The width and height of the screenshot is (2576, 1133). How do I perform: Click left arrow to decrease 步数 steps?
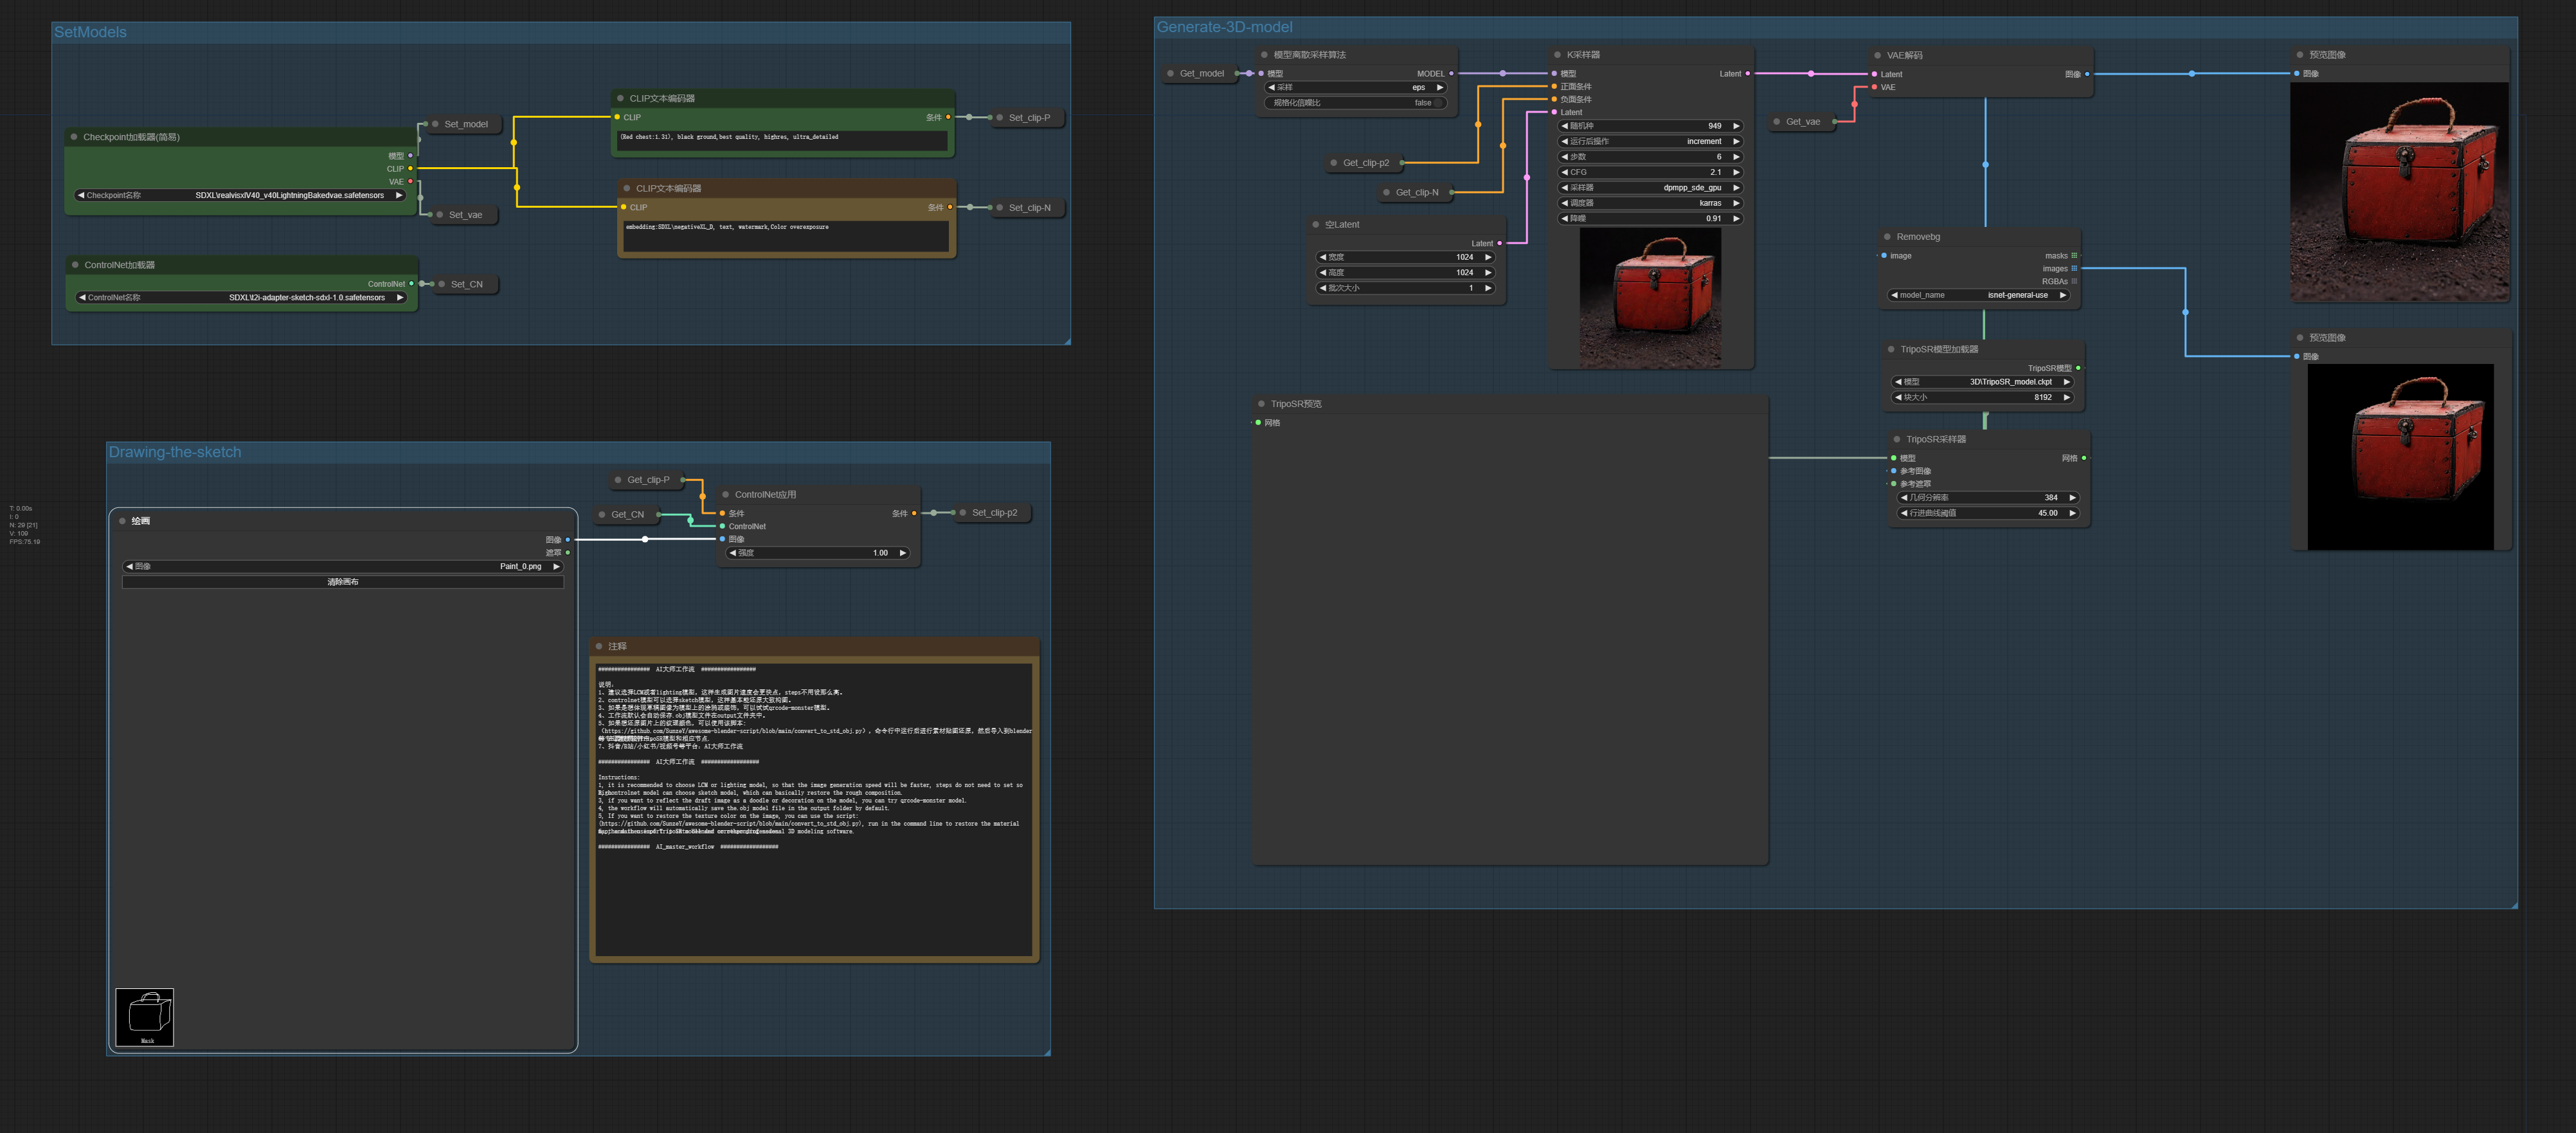point(1565,157)
